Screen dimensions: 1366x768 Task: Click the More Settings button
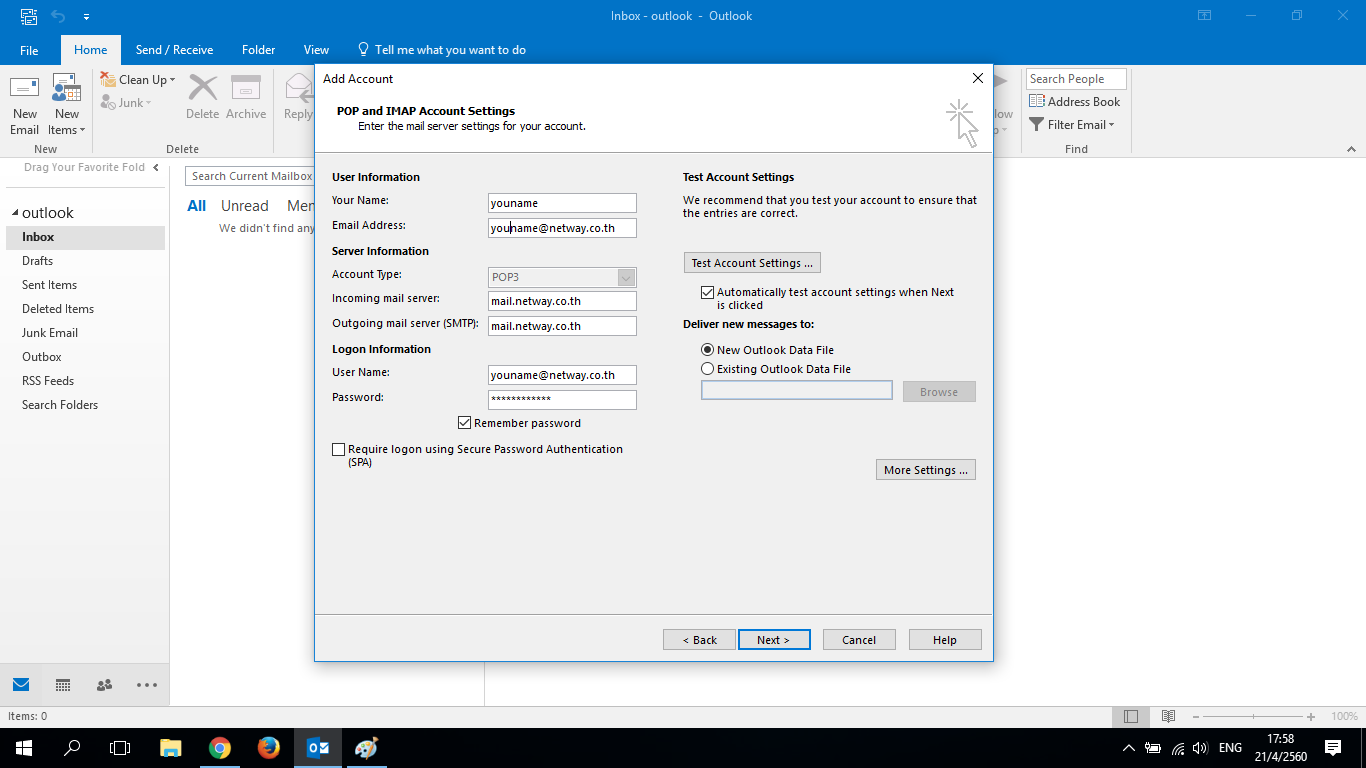(x=925, y=470)
